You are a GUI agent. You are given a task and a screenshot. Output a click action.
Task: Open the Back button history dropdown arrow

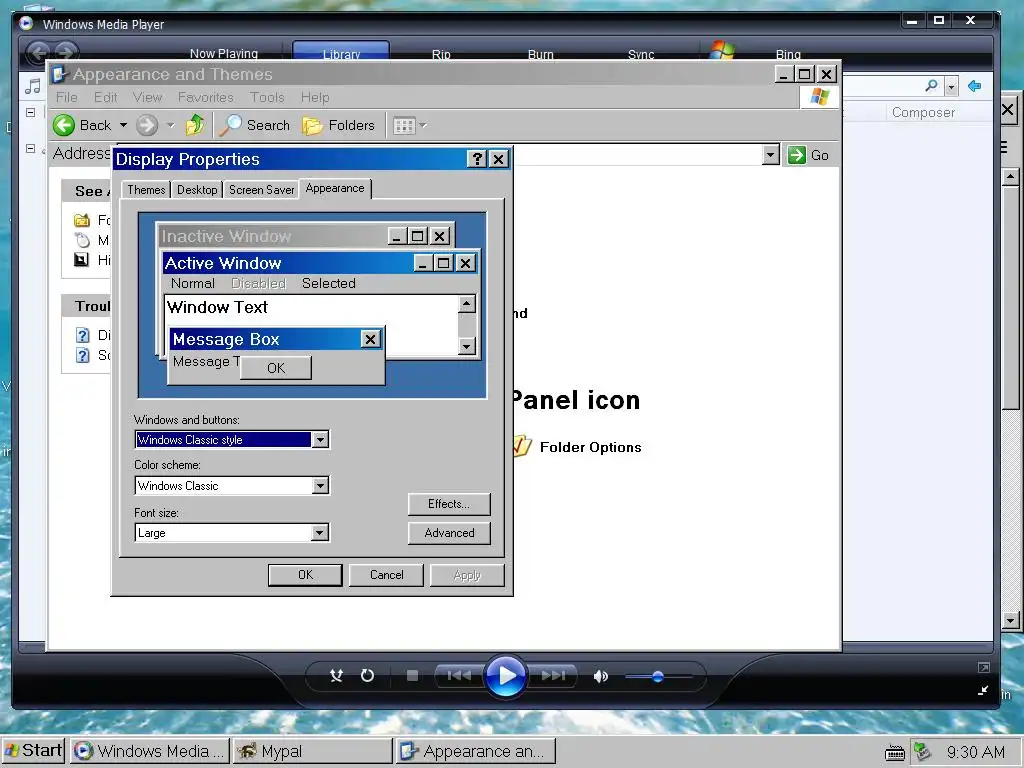point(123,125)
